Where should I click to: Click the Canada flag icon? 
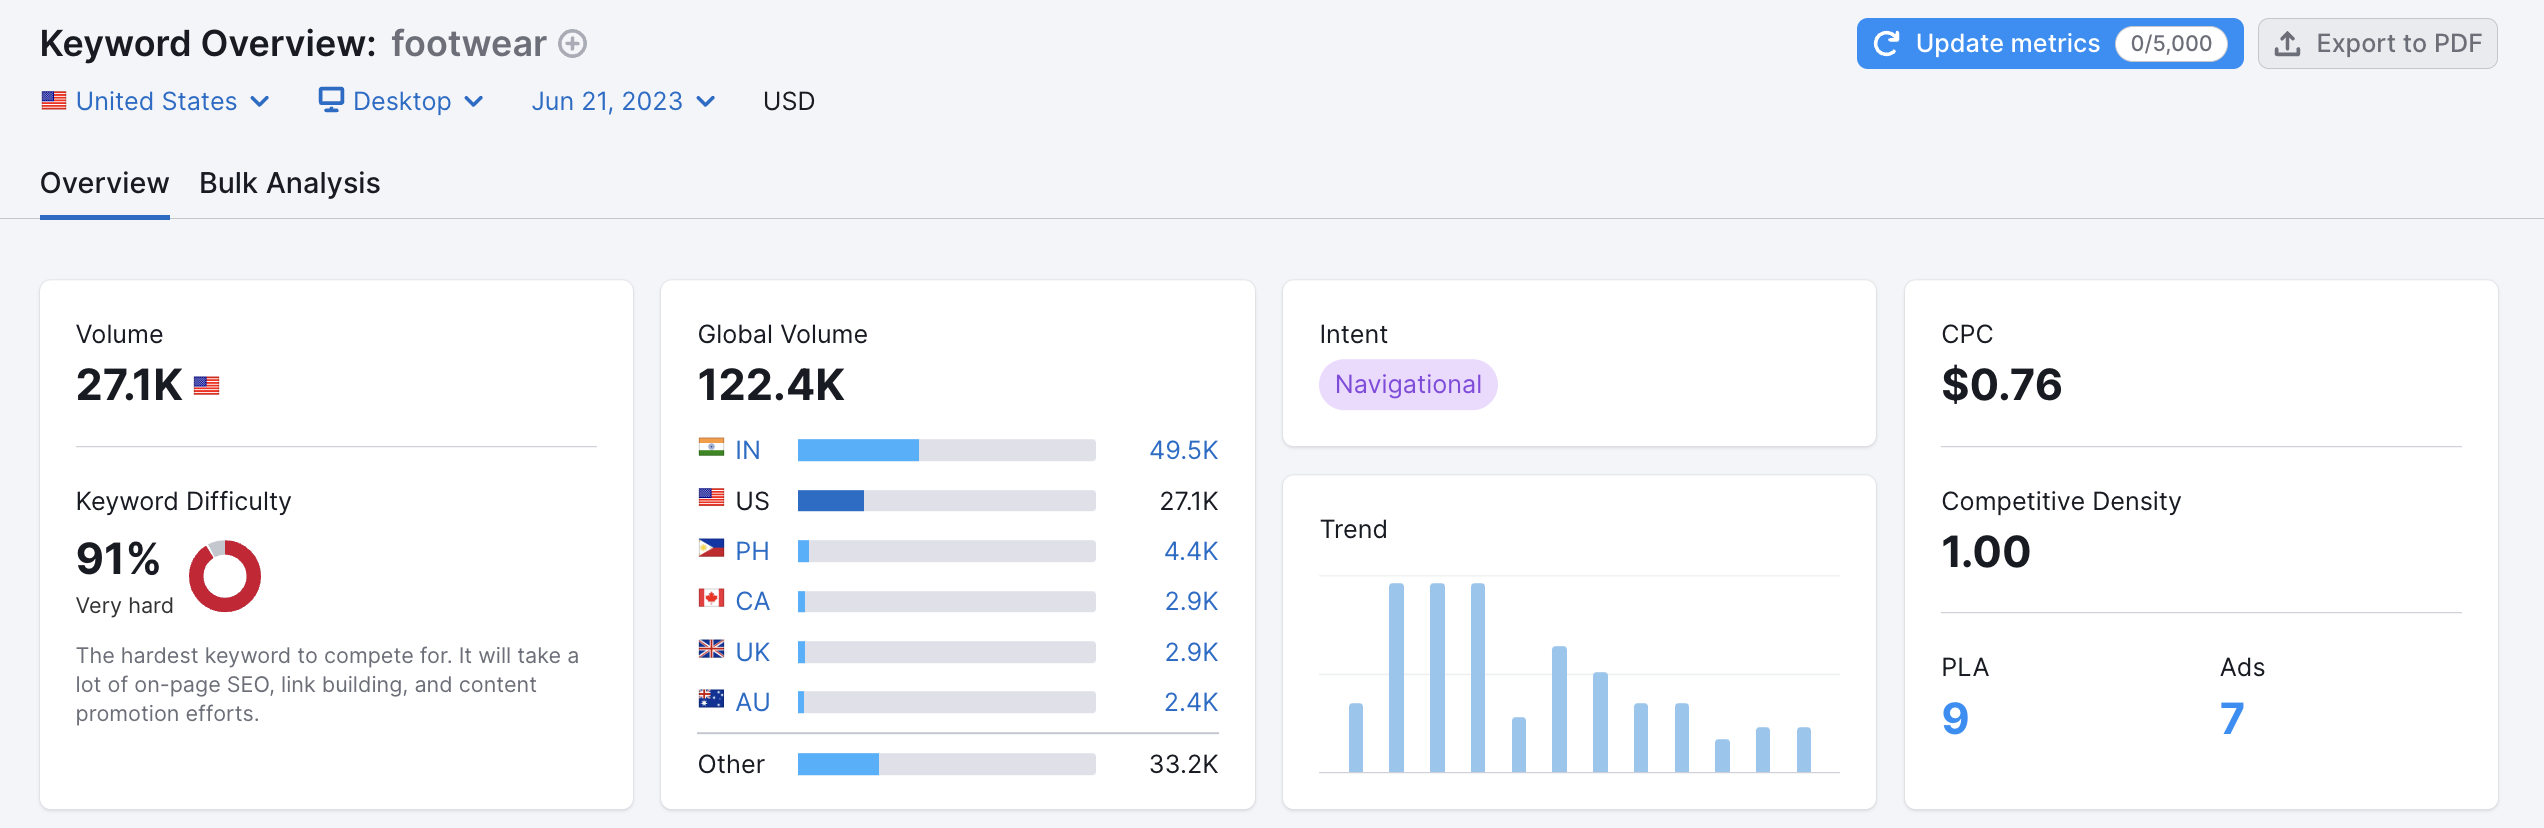point(711,599)
